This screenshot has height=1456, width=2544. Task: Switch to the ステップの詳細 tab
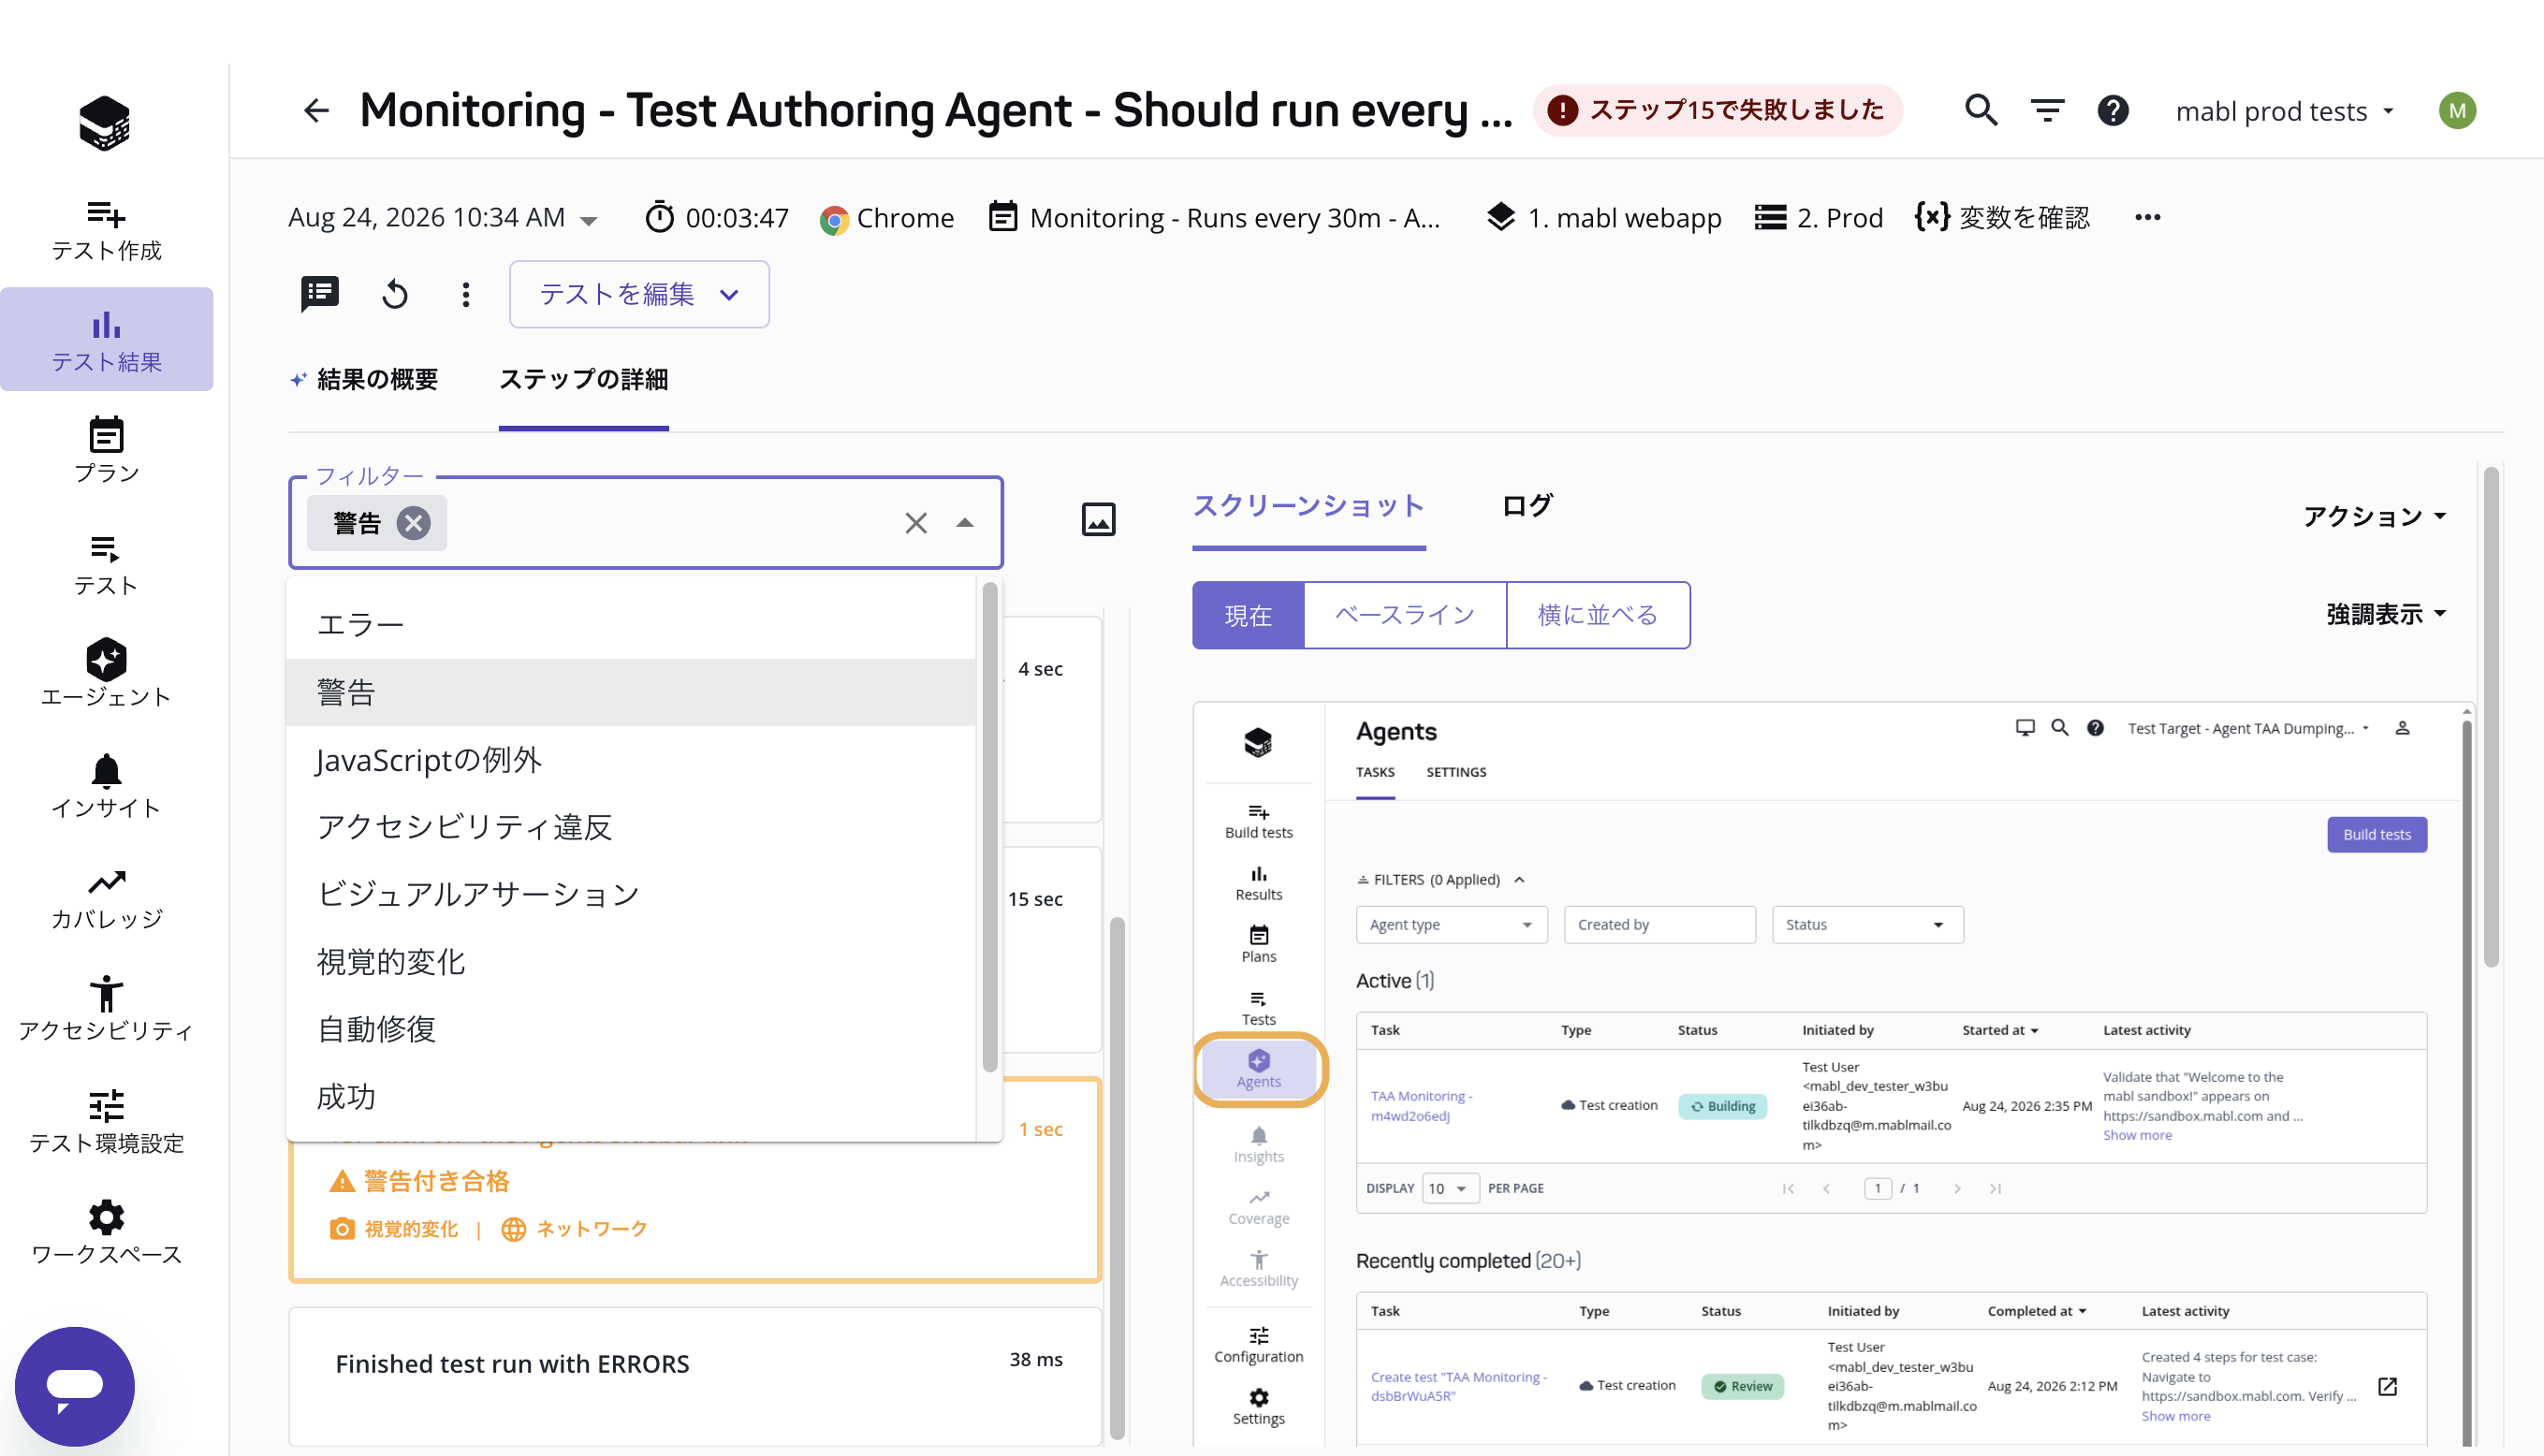[x=584, y=380]
